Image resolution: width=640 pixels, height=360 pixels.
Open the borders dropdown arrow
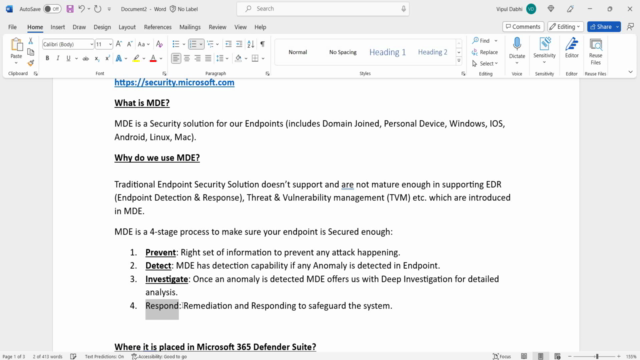point(263,59)
